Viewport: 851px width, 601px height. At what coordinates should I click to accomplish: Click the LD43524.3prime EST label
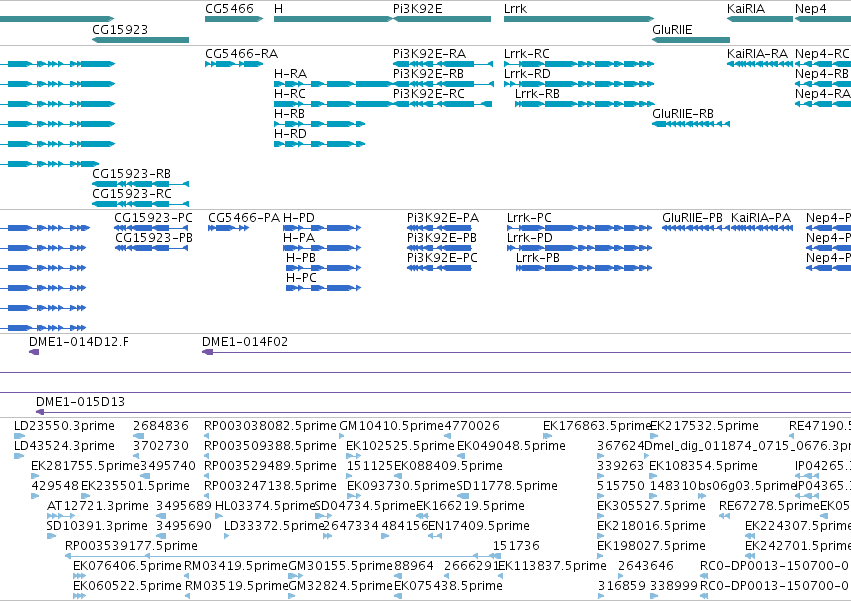64,446
